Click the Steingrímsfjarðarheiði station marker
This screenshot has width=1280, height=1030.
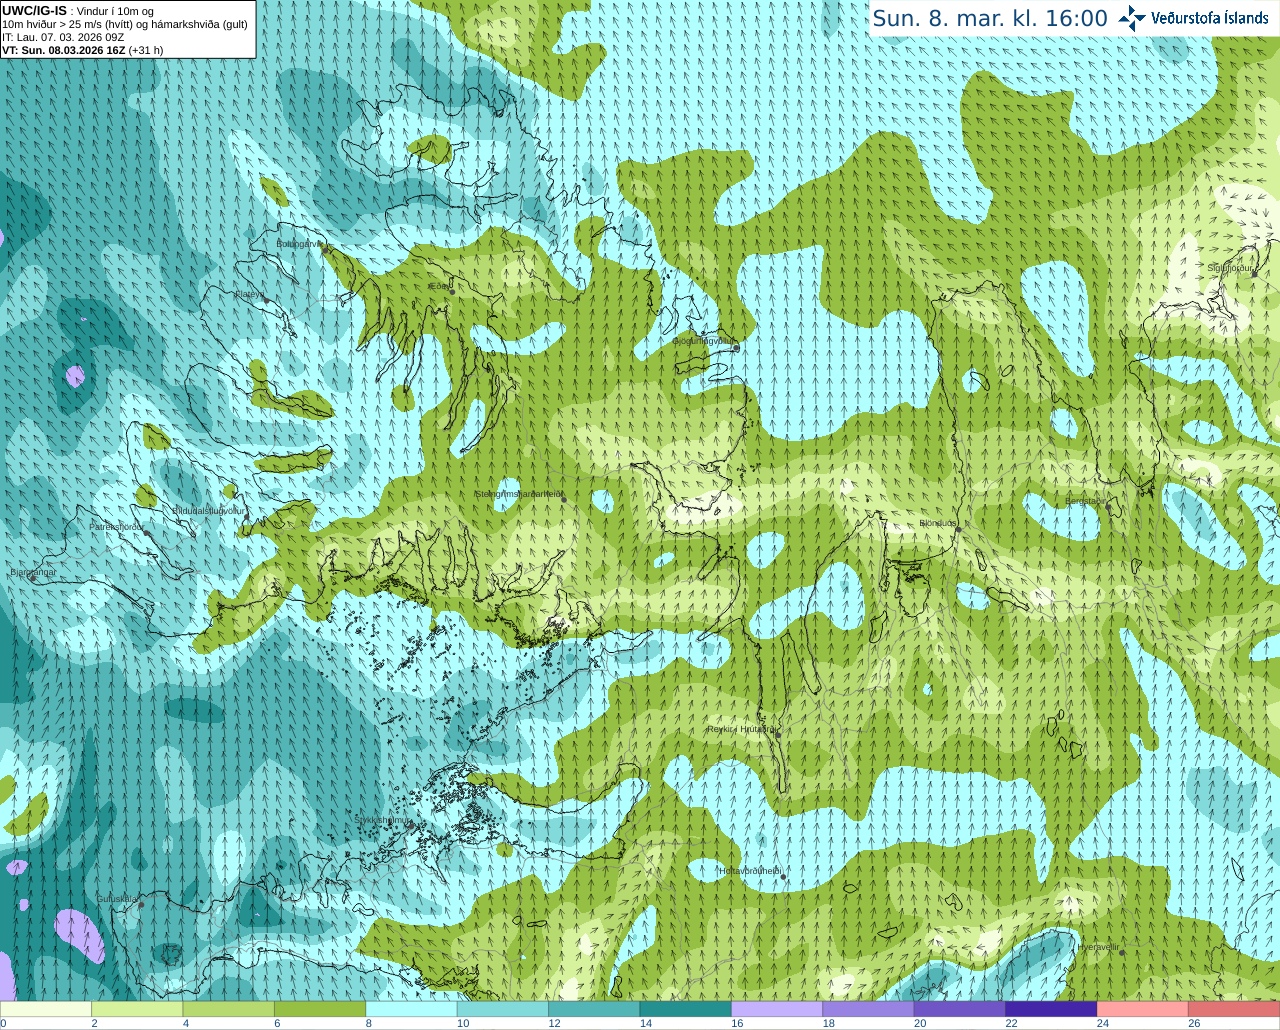click(x=563, y=498)
